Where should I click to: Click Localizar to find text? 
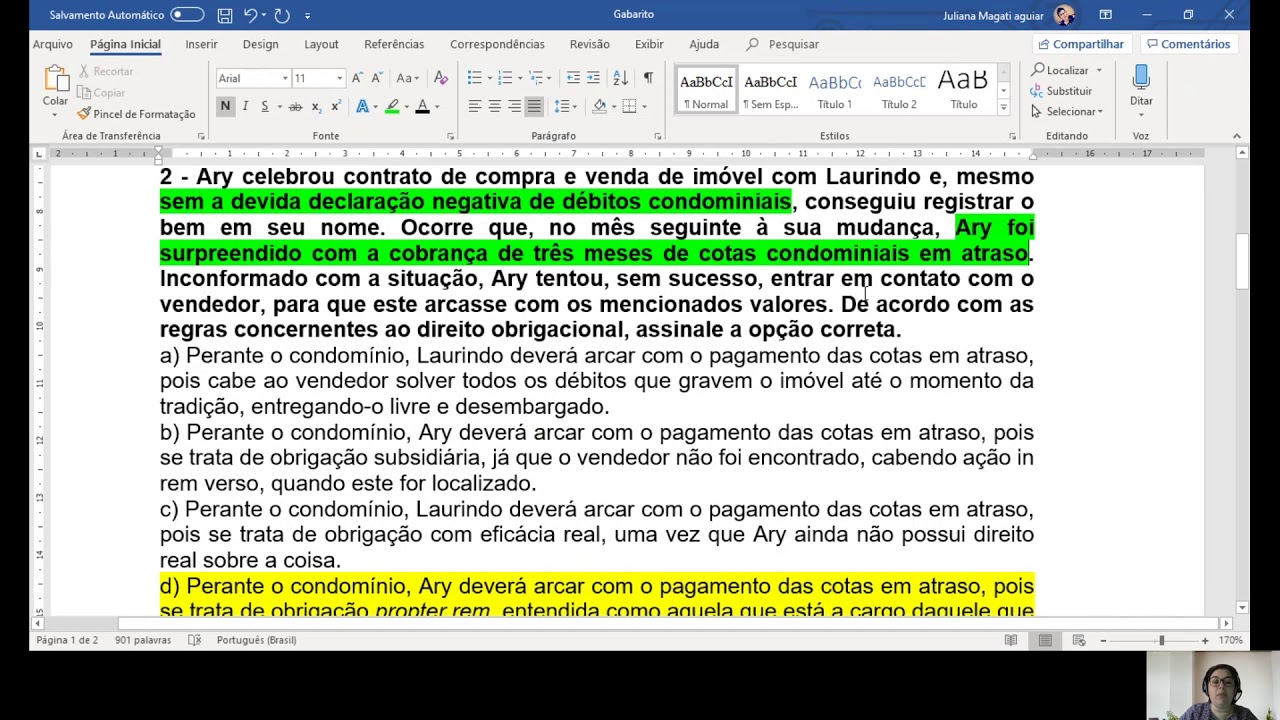[x=1066, y=70]
